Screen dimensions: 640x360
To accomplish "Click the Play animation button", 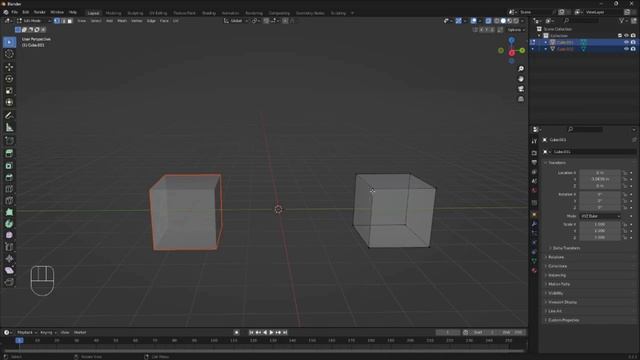I will point(271,333).
